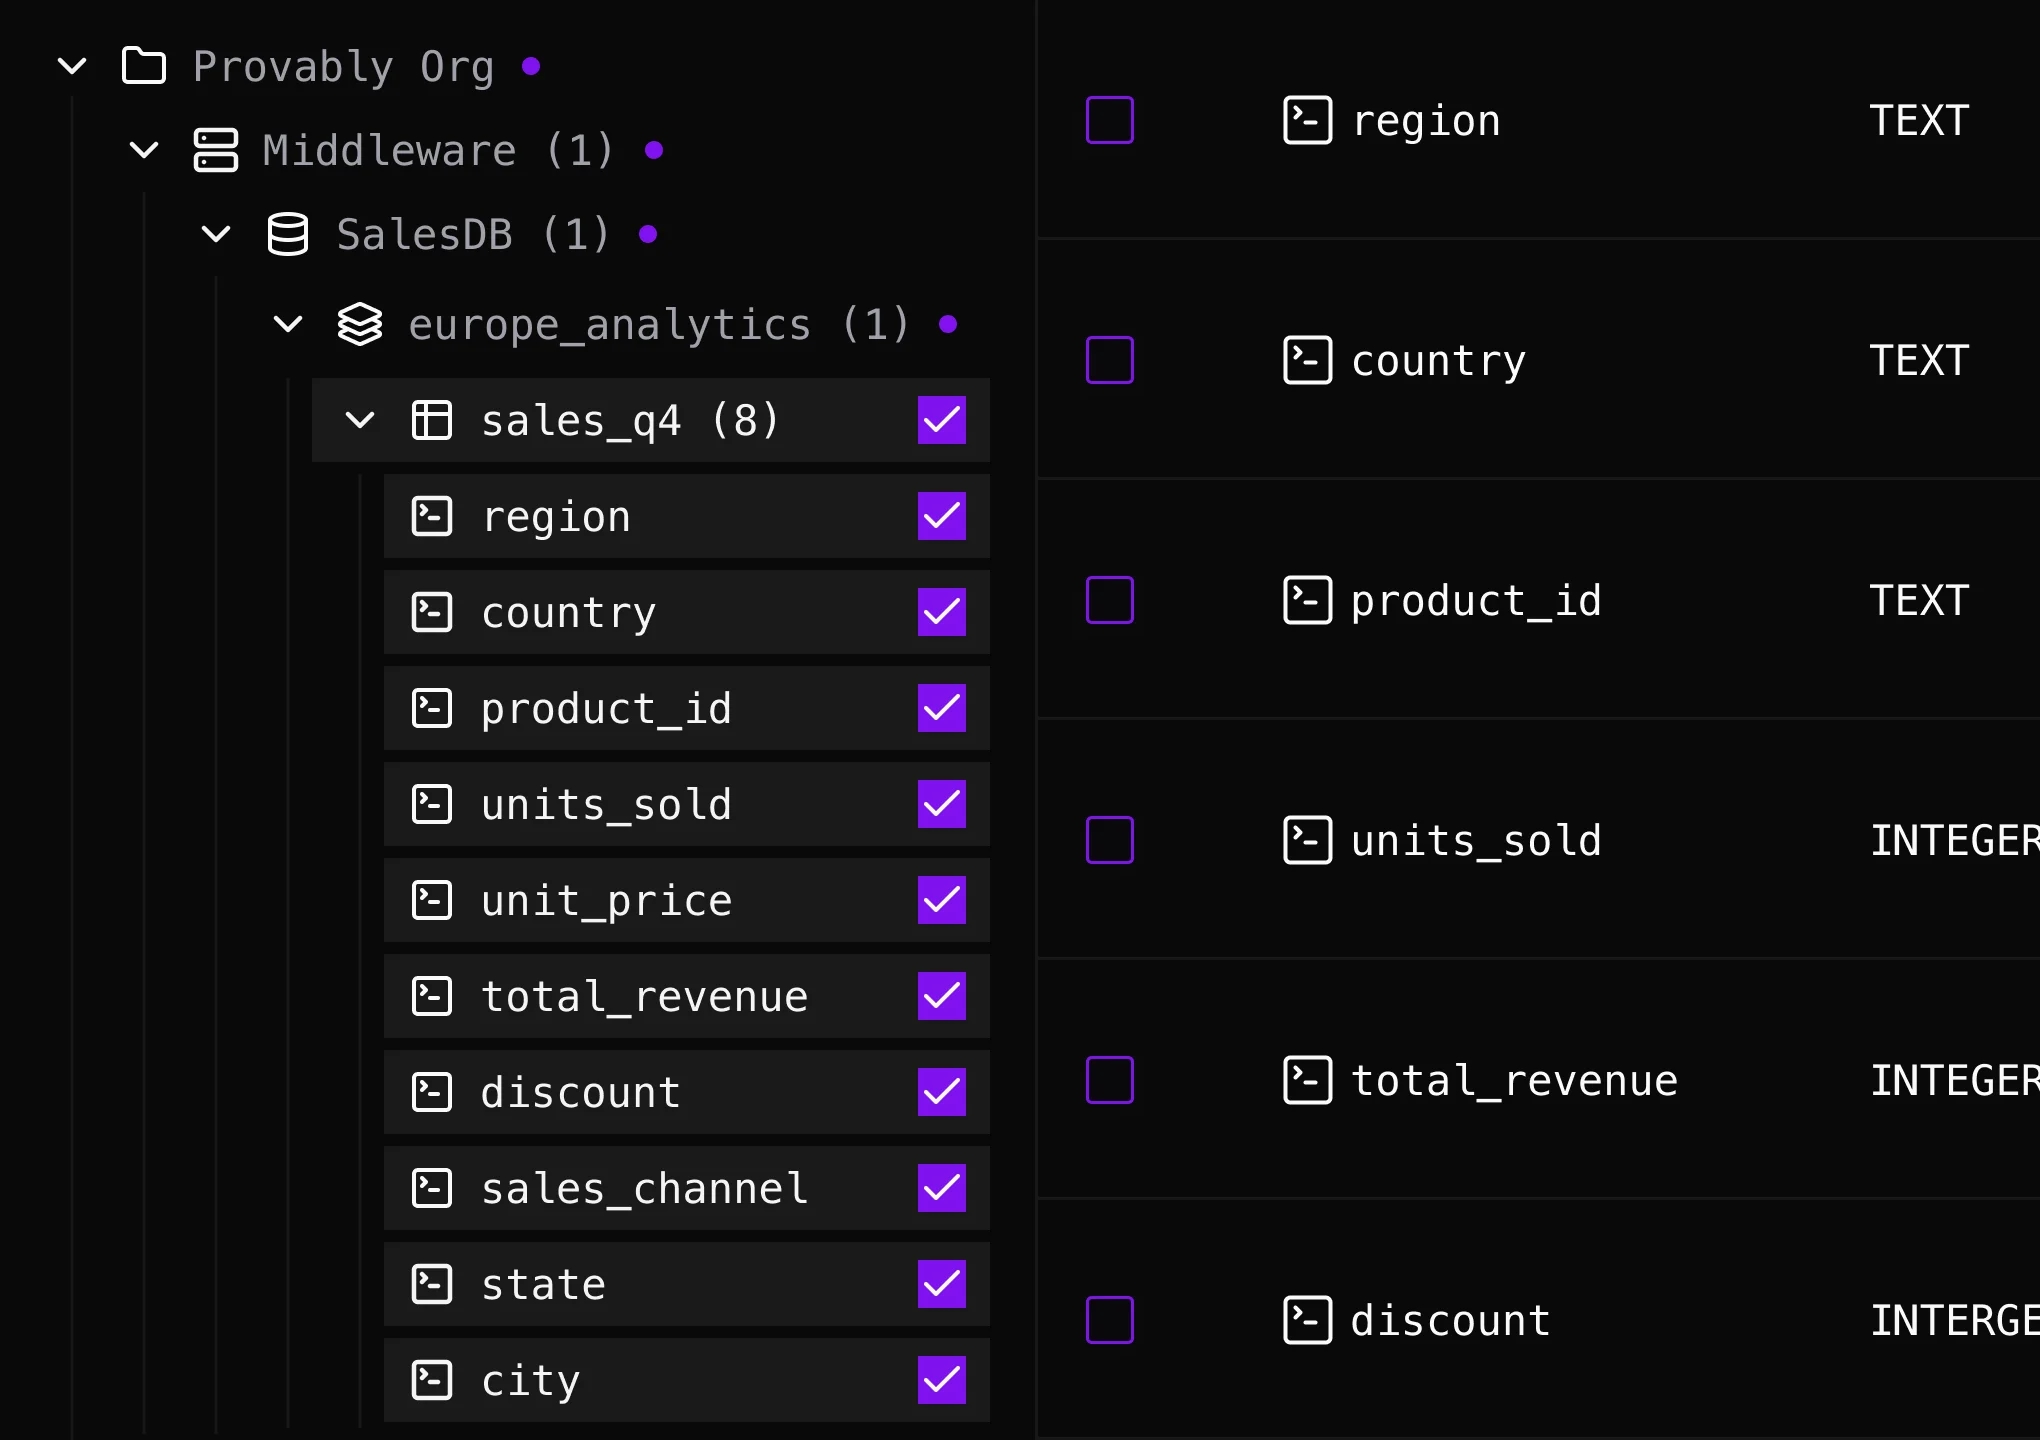Click the sales_q4 table icon

tap(432, 420)
